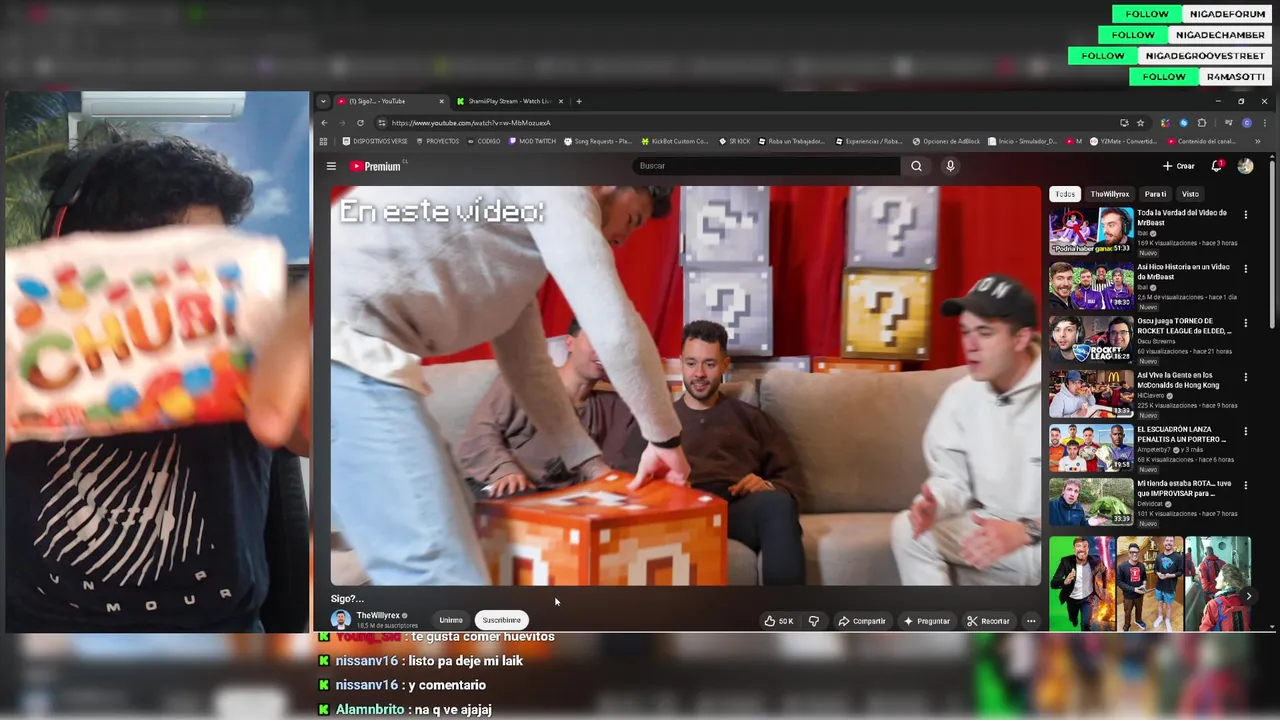Open the YouTube account avatar menu

tap(1245, 166)
